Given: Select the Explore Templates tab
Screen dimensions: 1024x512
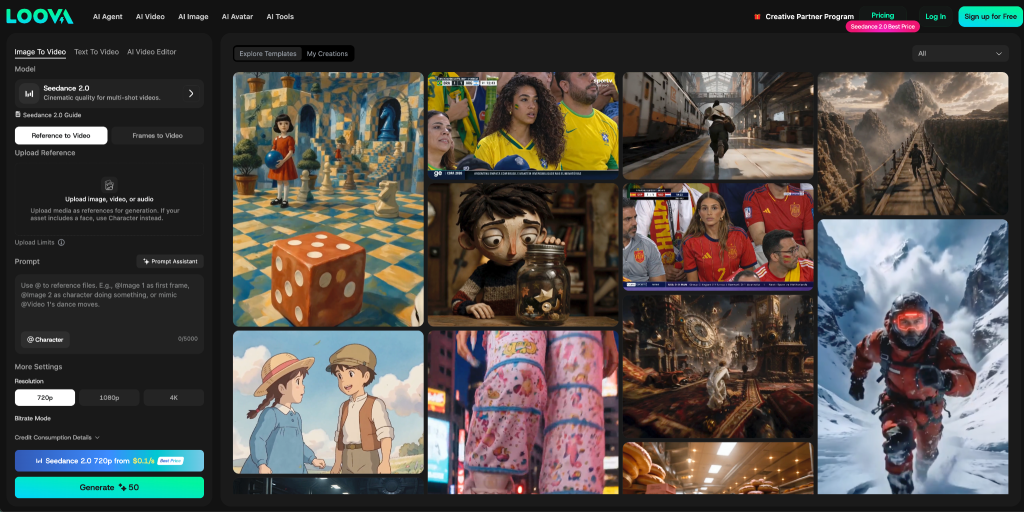Looking at the screenshot, I should pyautogui.click(x=268, y=54).
